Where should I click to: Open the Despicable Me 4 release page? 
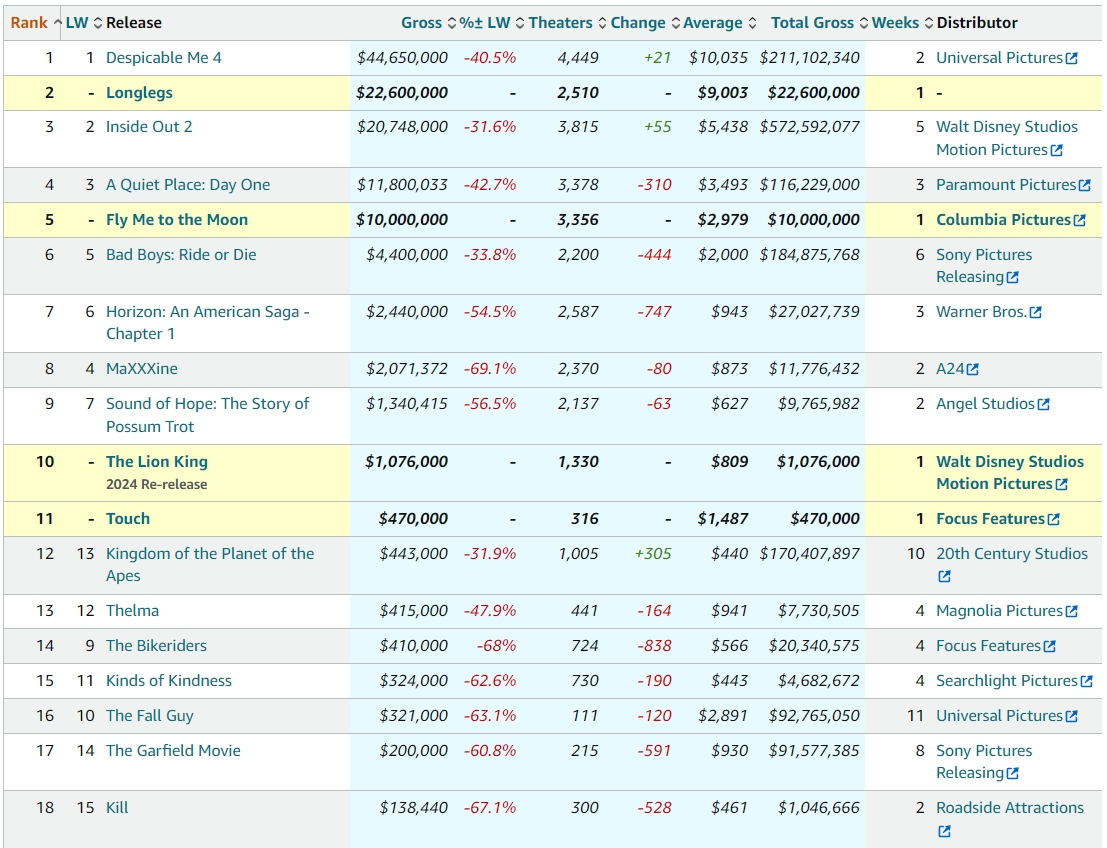pos(164,58)
